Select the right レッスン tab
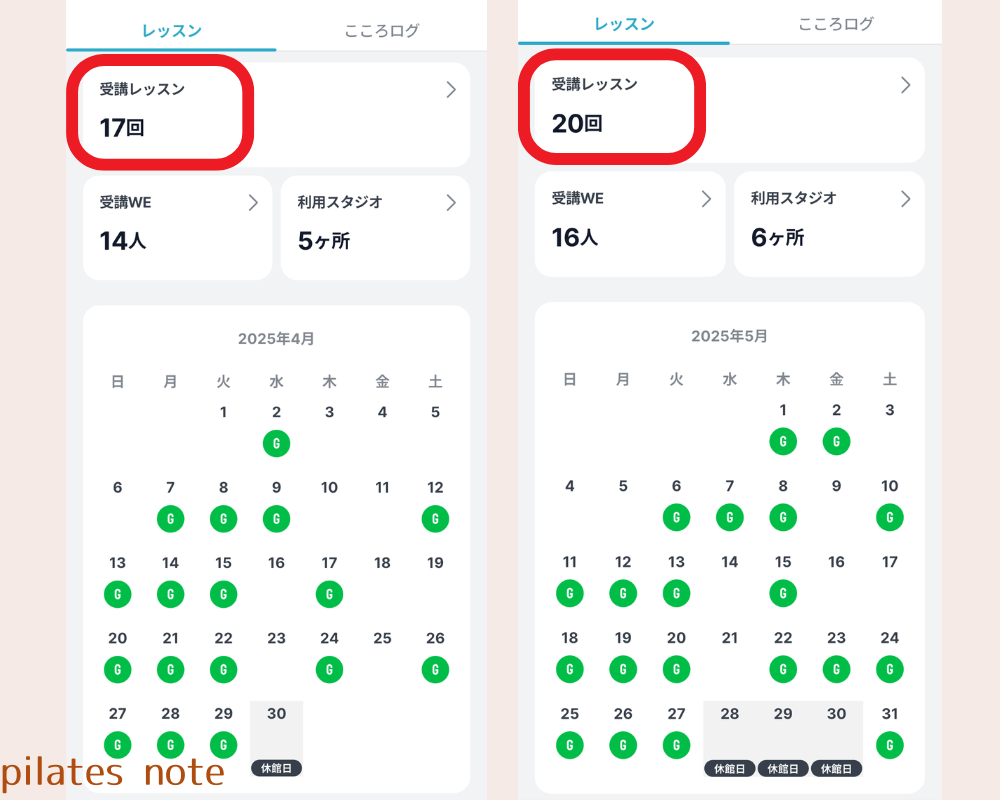The width and height of the screenshot is (1000, 800). tap(623, 24)
